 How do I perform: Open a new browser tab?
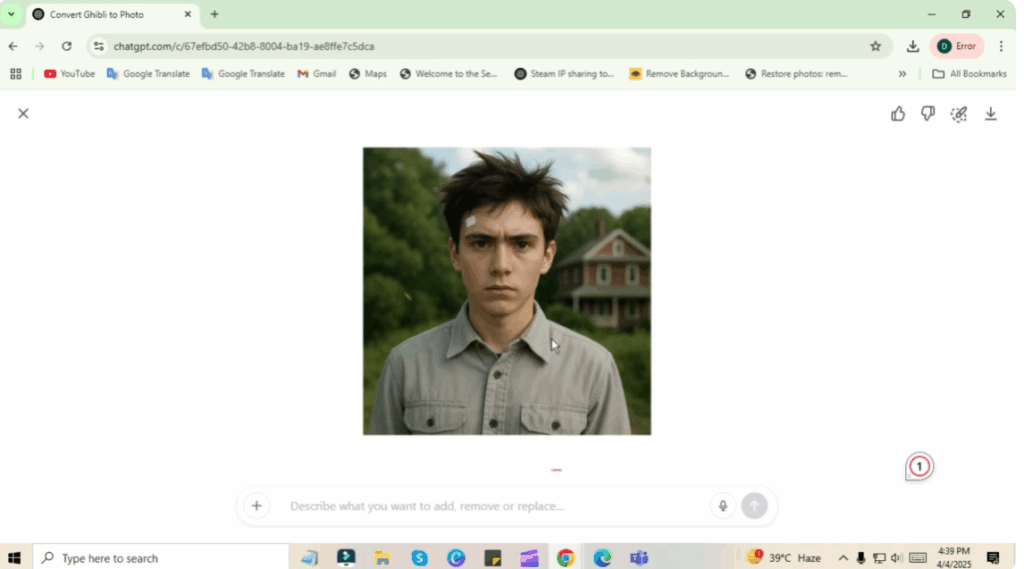click(214, 14)
